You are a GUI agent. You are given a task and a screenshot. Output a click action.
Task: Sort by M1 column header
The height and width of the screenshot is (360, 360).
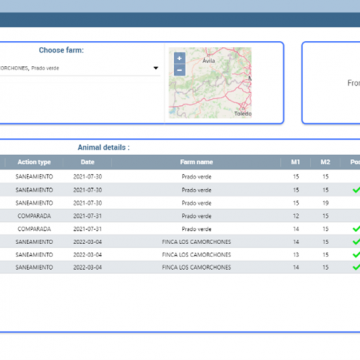coord(296,162)
